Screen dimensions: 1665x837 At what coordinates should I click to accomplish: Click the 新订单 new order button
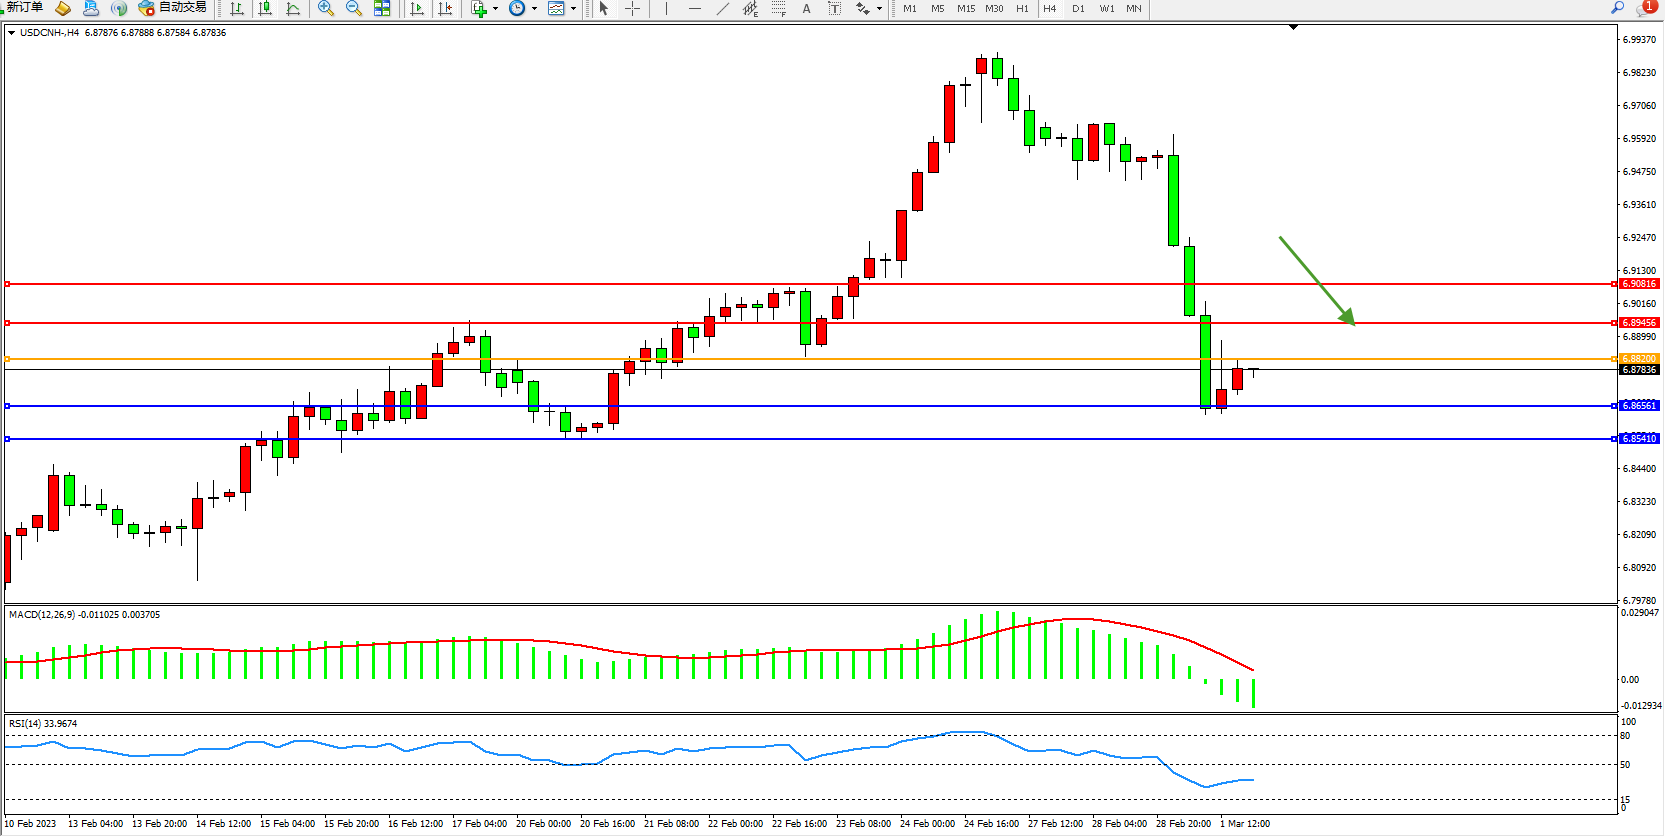click(24, 8)
